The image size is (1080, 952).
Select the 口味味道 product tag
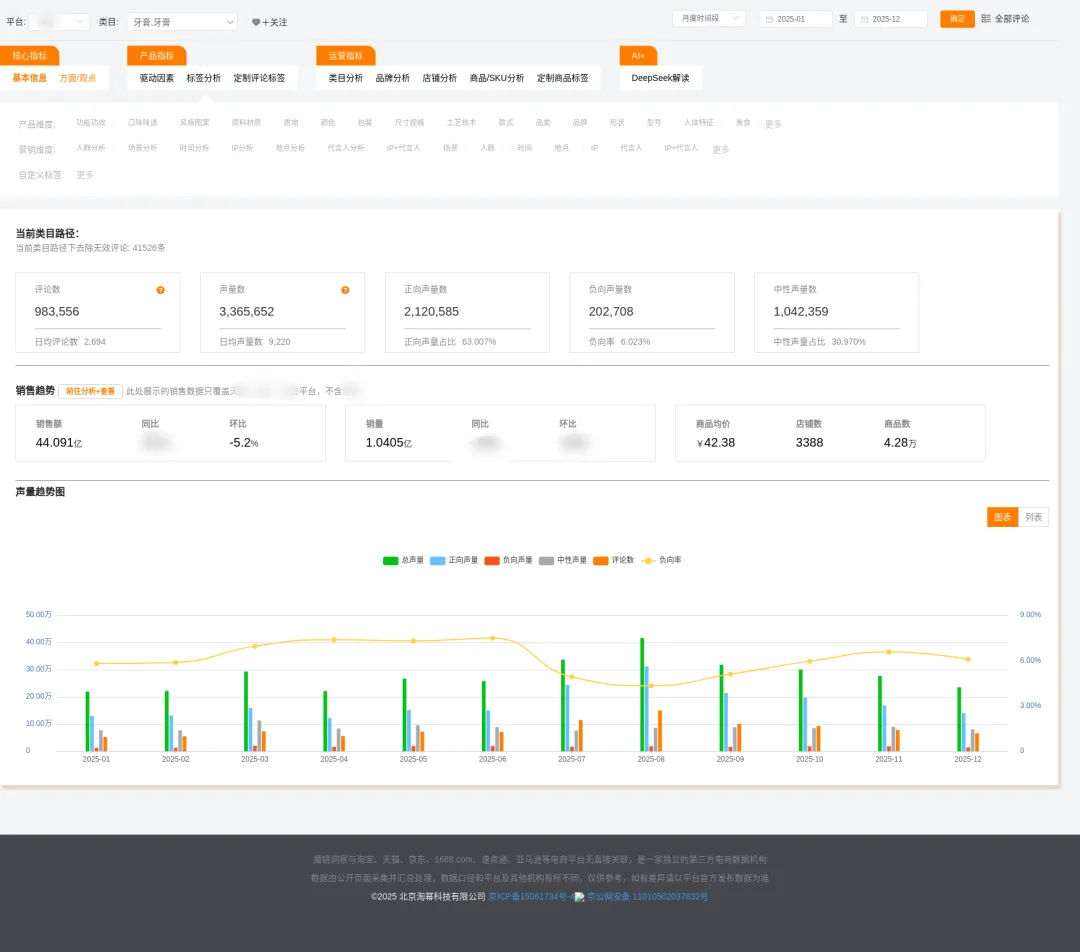tap(143, 123)
